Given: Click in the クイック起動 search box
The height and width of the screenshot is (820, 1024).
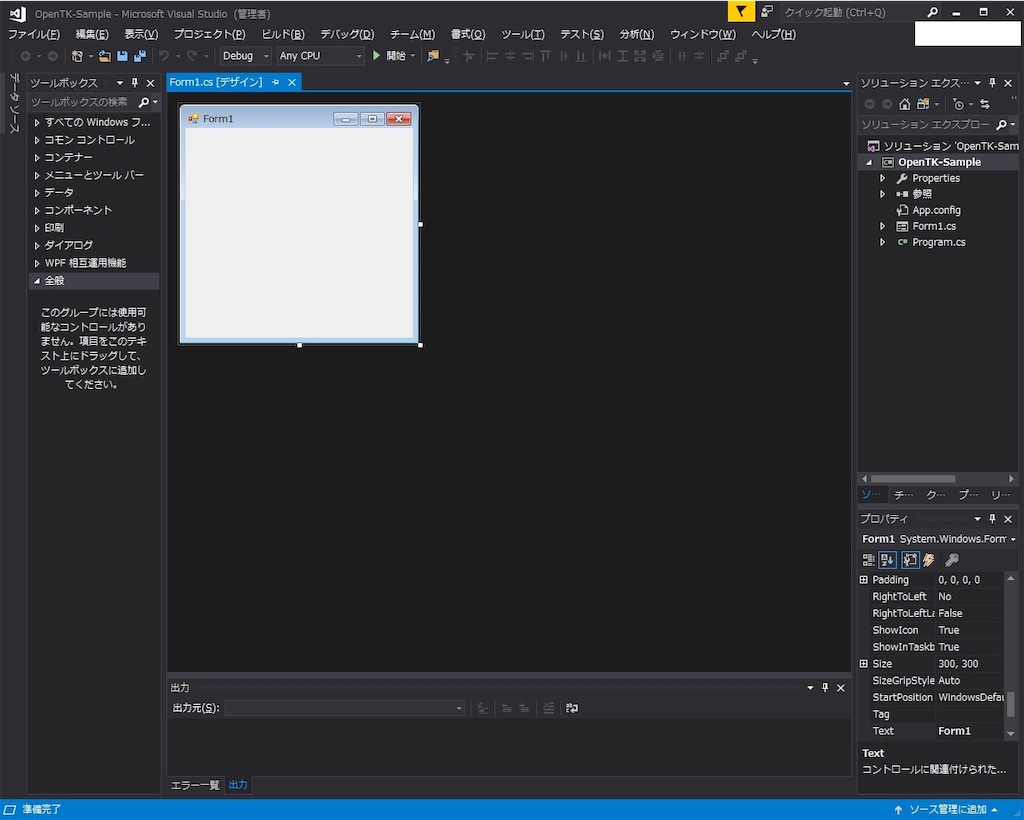Looking at the screenshot, I should point(852,12).
